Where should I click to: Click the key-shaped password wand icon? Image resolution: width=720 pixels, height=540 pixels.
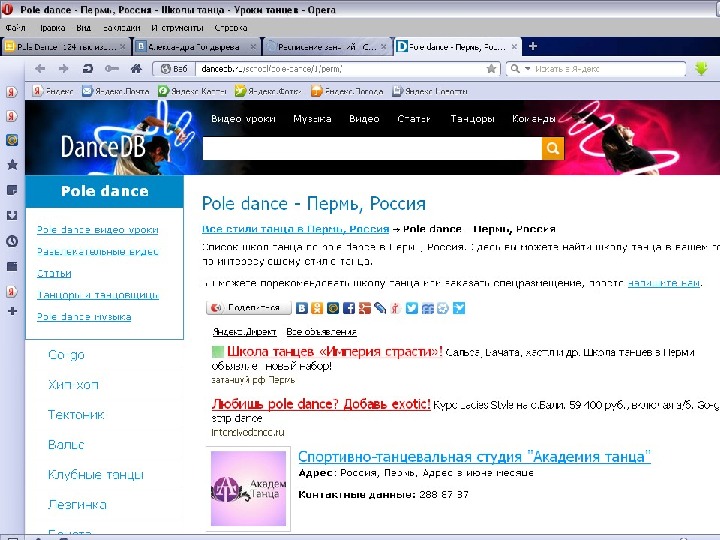pyautogui.click(x=112, y=69)
